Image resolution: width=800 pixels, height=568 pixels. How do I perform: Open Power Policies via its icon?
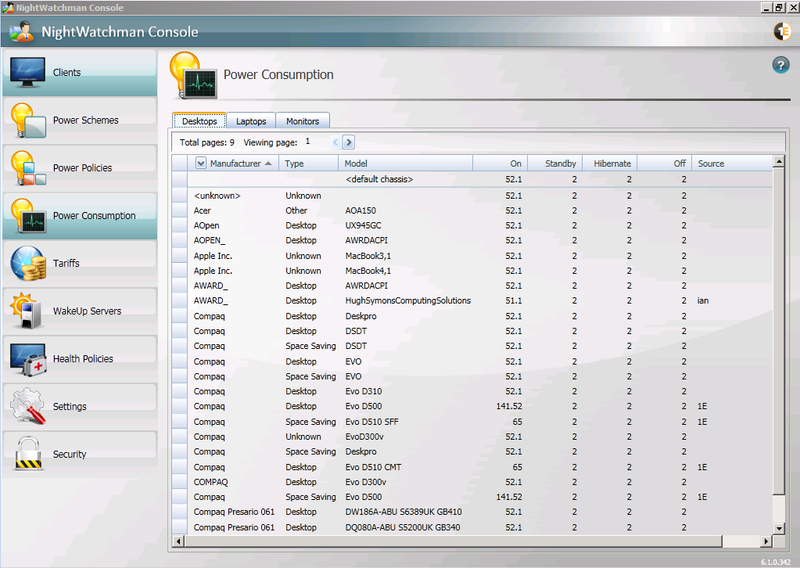[27, 168]
